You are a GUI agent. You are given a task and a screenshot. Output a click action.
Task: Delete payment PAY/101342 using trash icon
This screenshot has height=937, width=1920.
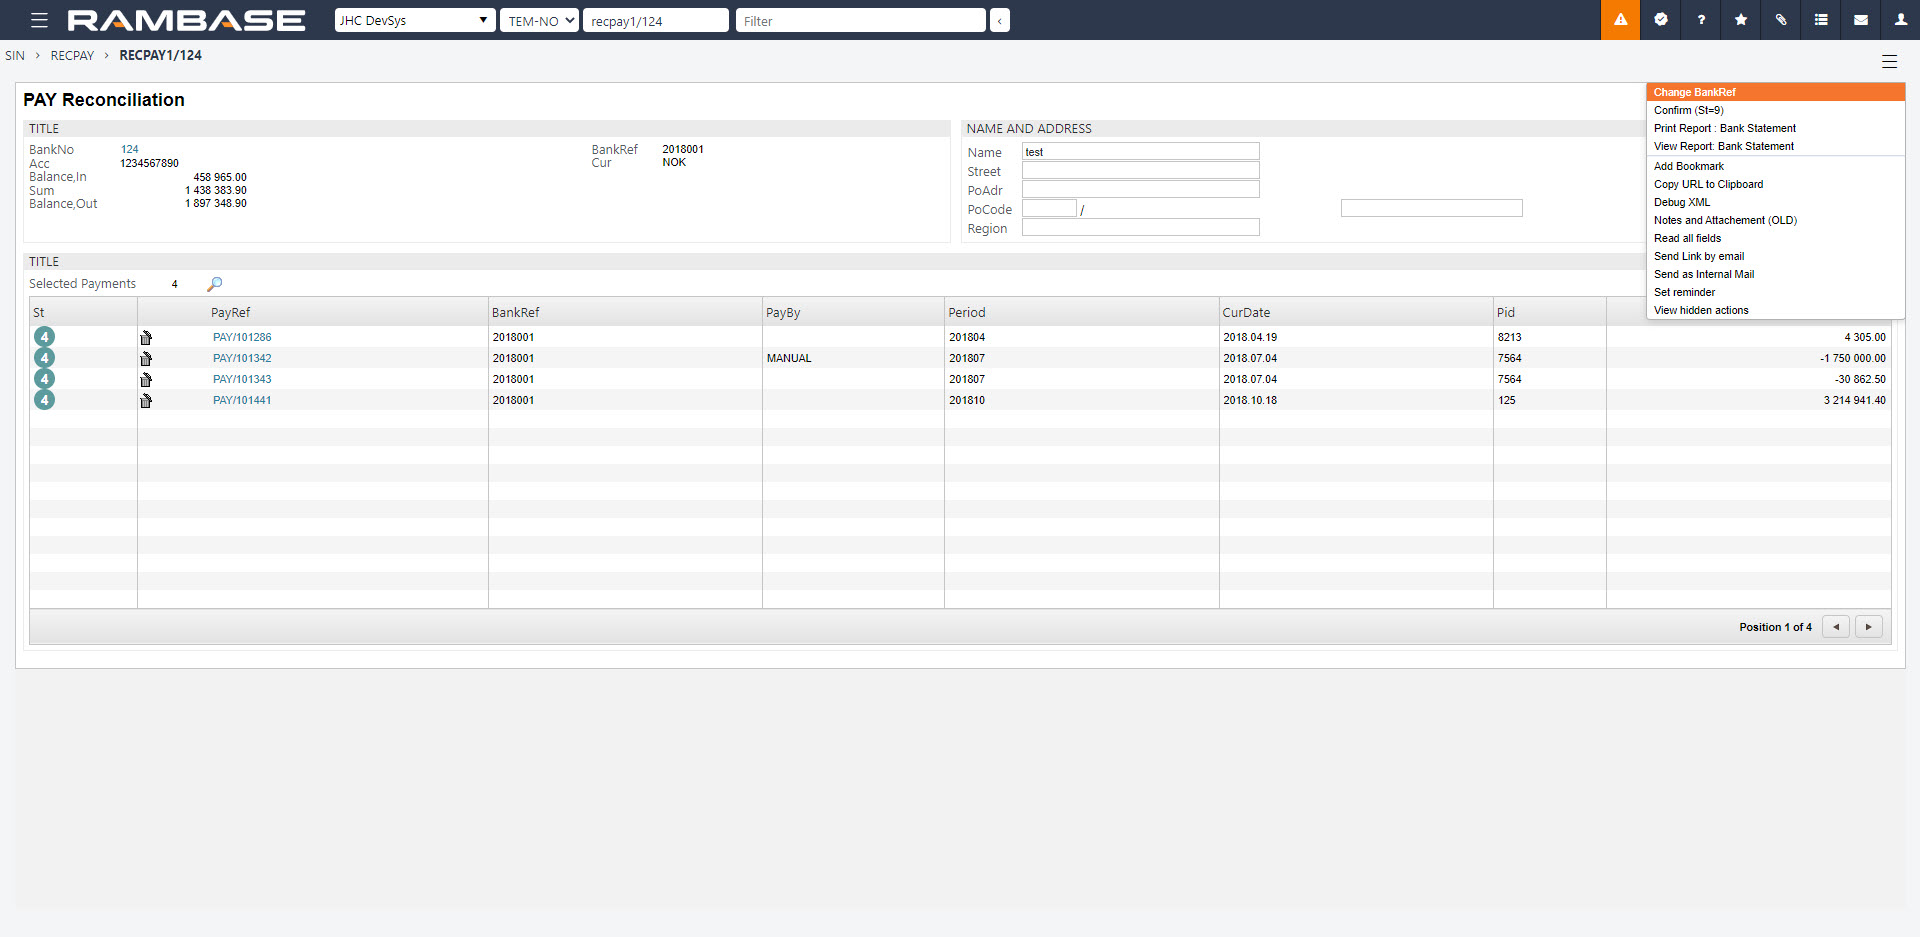[146, 359]
